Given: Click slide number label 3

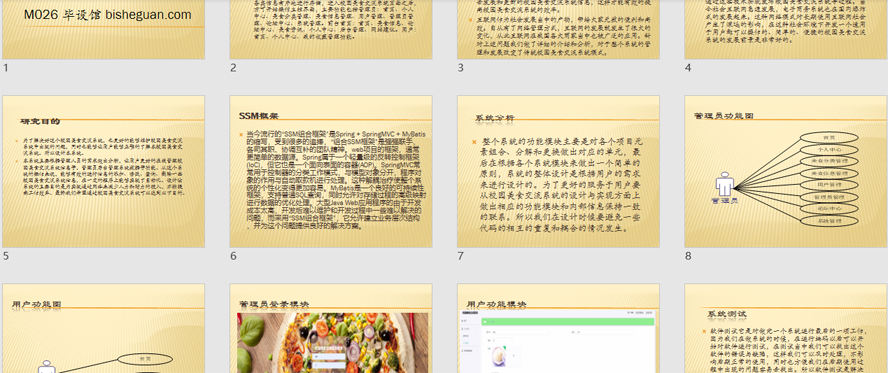Looking at the screenshot, I should pos(461,68).
